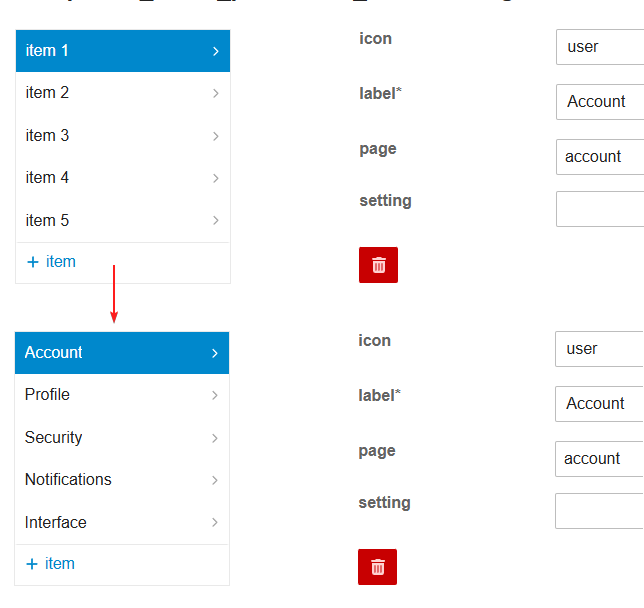
Task: Focus the lower icon field with user
Action: click(599, 349)
